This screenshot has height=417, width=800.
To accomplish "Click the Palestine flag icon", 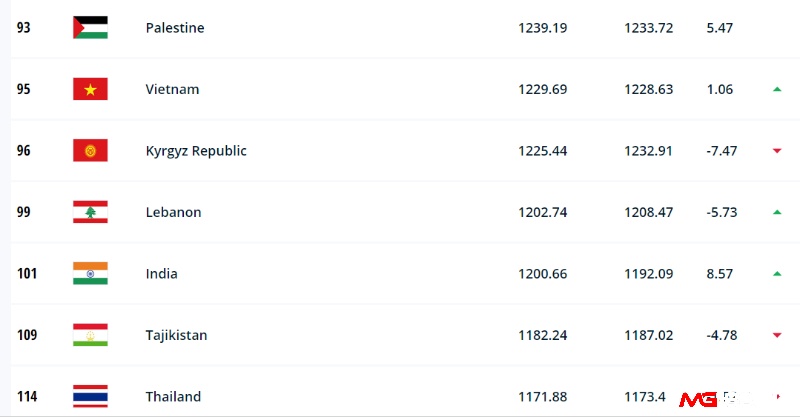I will click(90, 28).
